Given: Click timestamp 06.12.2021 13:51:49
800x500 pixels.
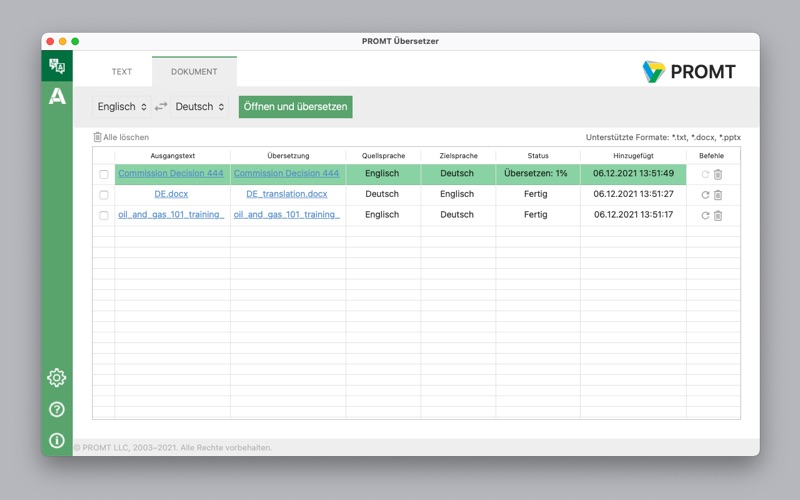Looking at the screenshot, I should [x=633, y=173].
